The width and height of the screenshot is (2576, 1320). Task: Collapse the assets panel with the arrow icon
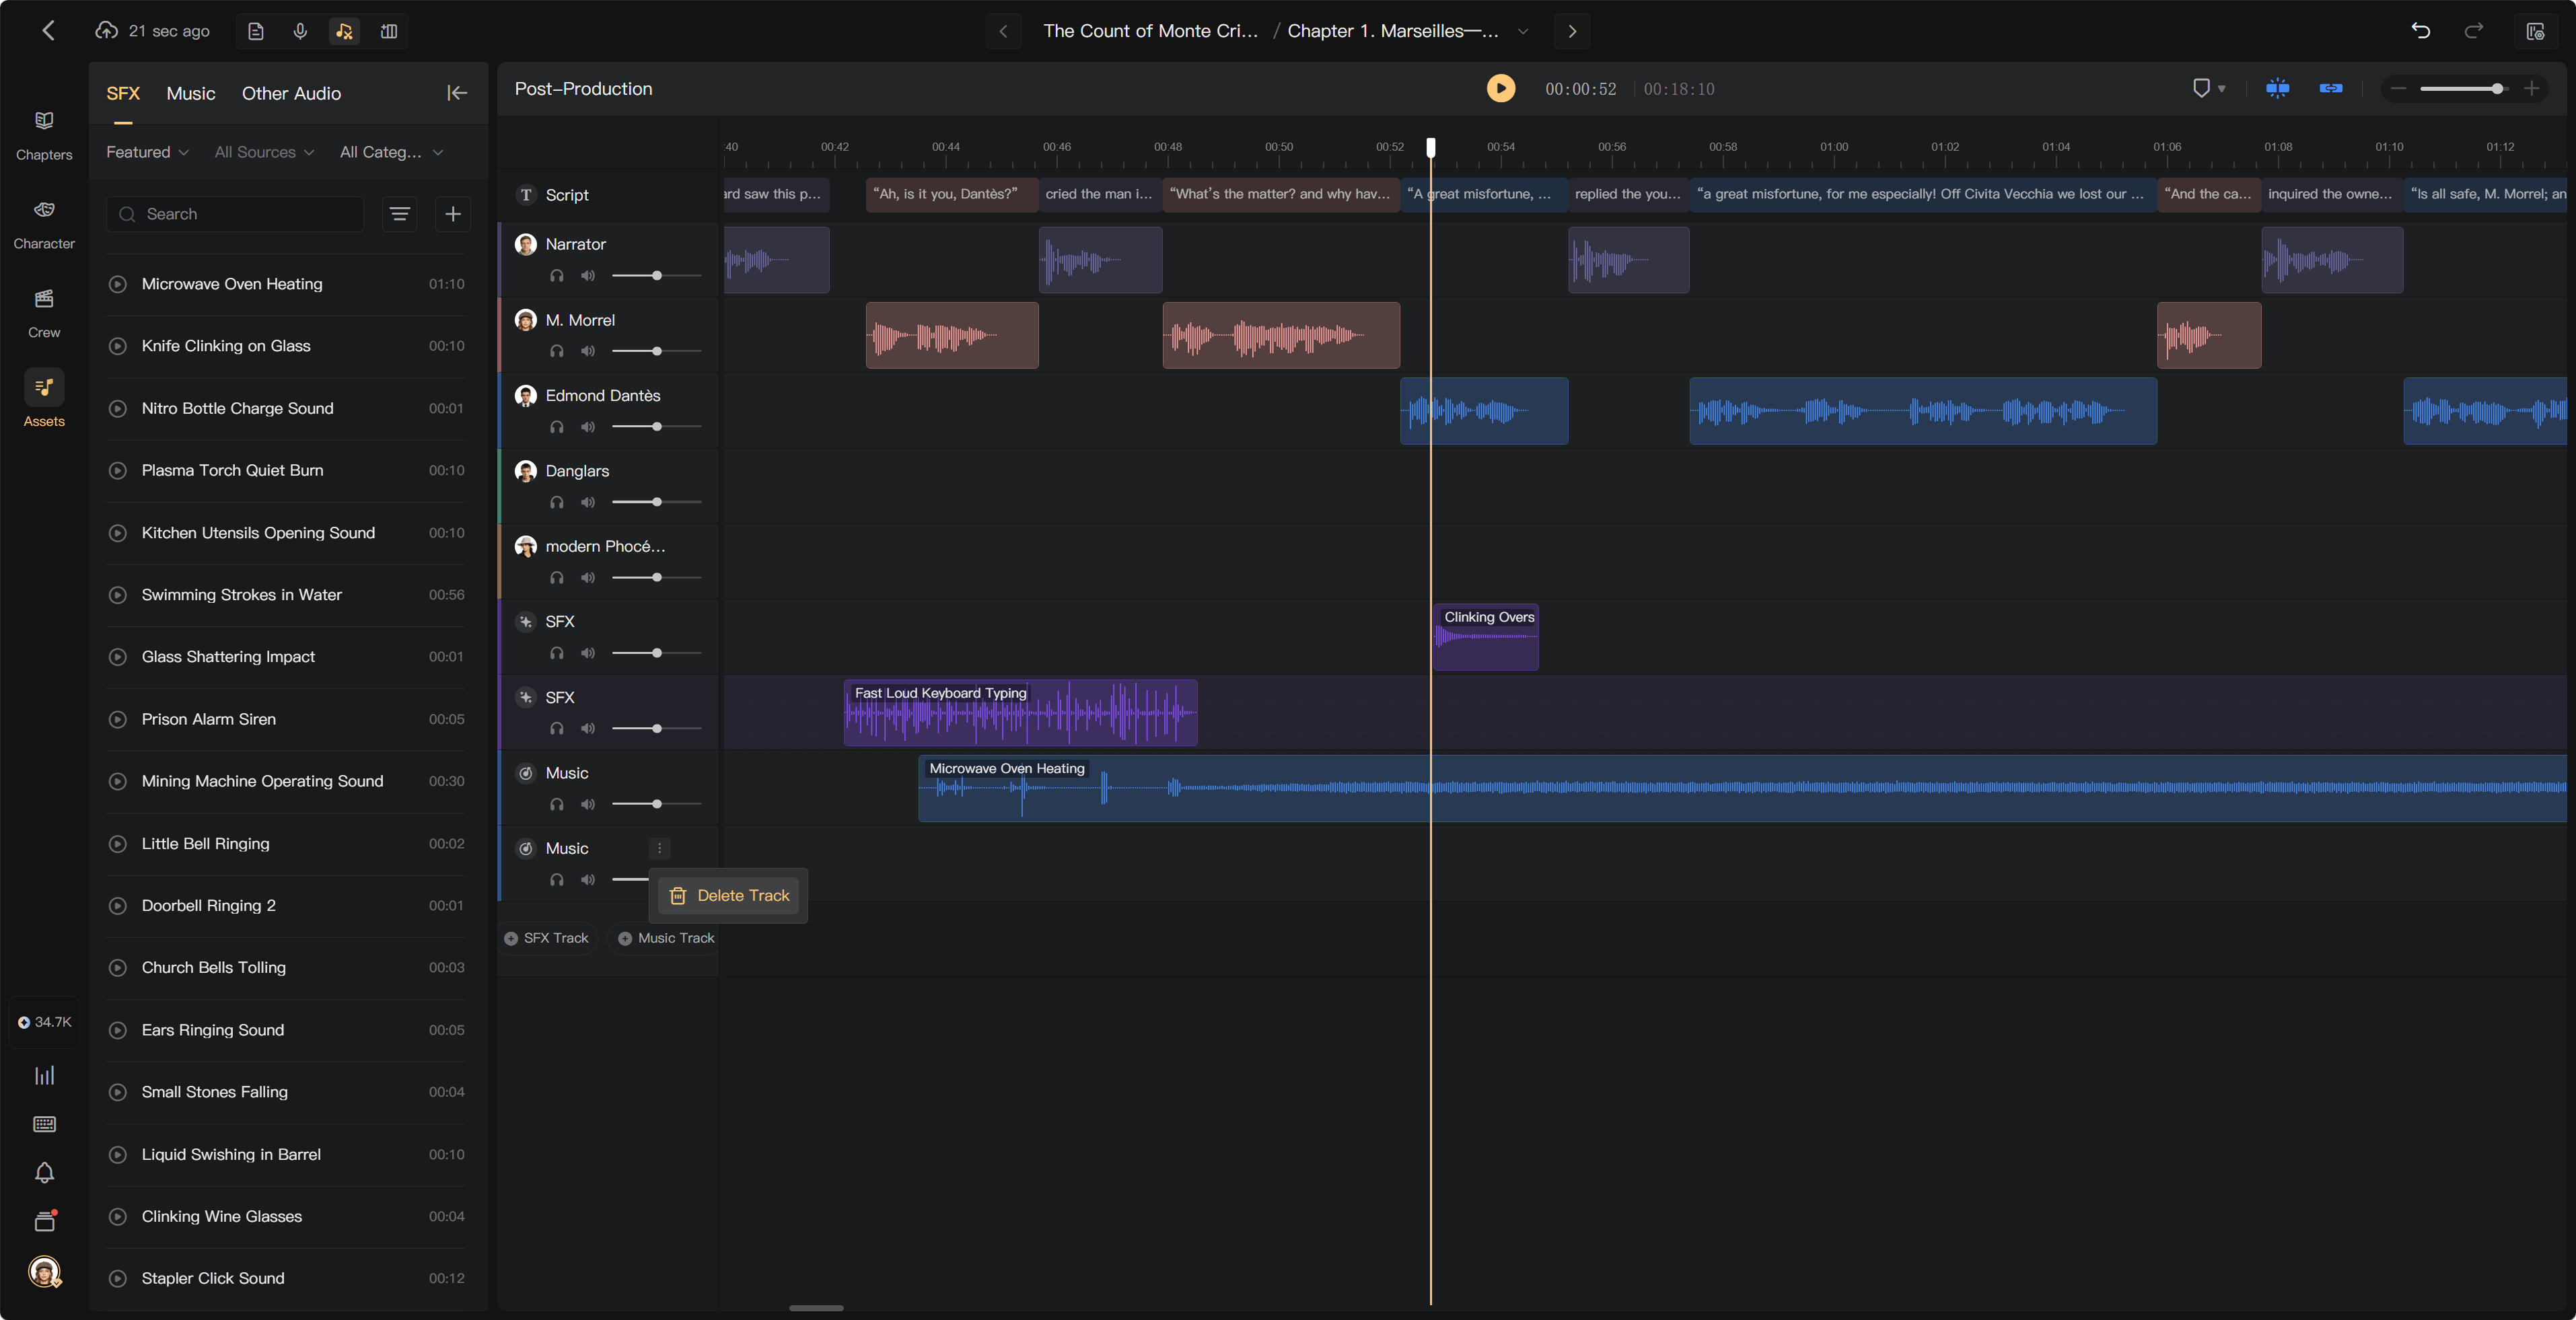tap(457, 93)
